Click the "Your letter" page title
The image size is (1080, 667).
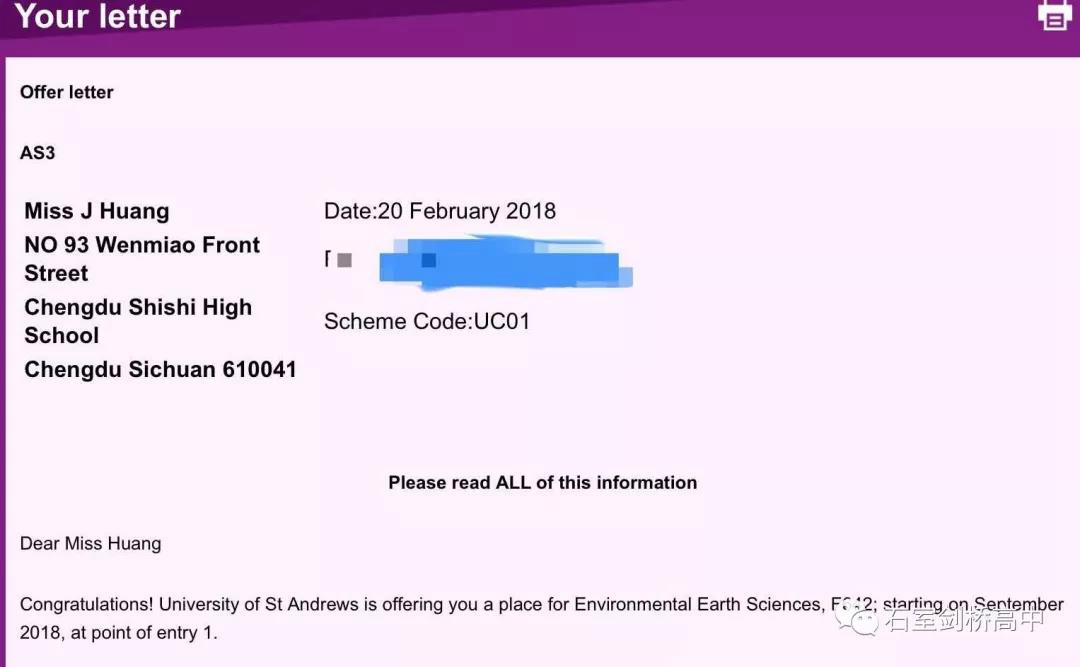[x=98, y=16]
